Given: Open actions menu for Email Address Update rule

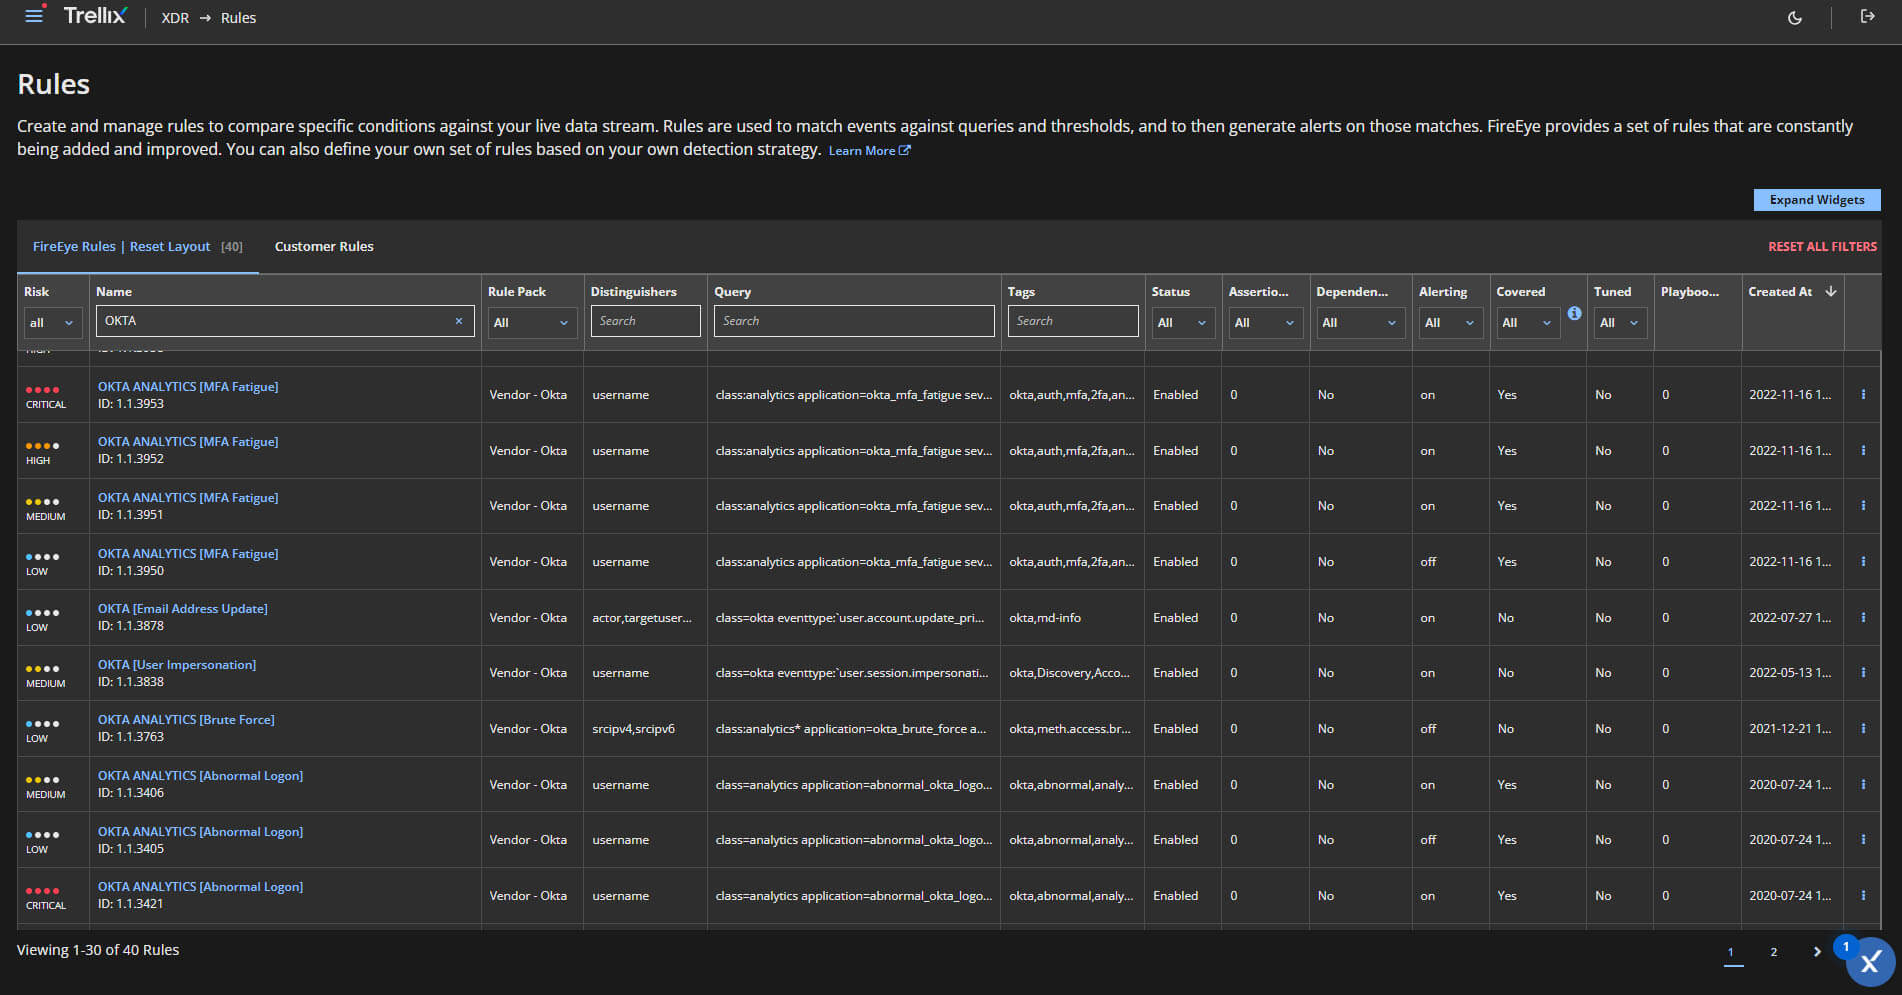Looking at the screenshot, I should click(x=1863, y=618).
